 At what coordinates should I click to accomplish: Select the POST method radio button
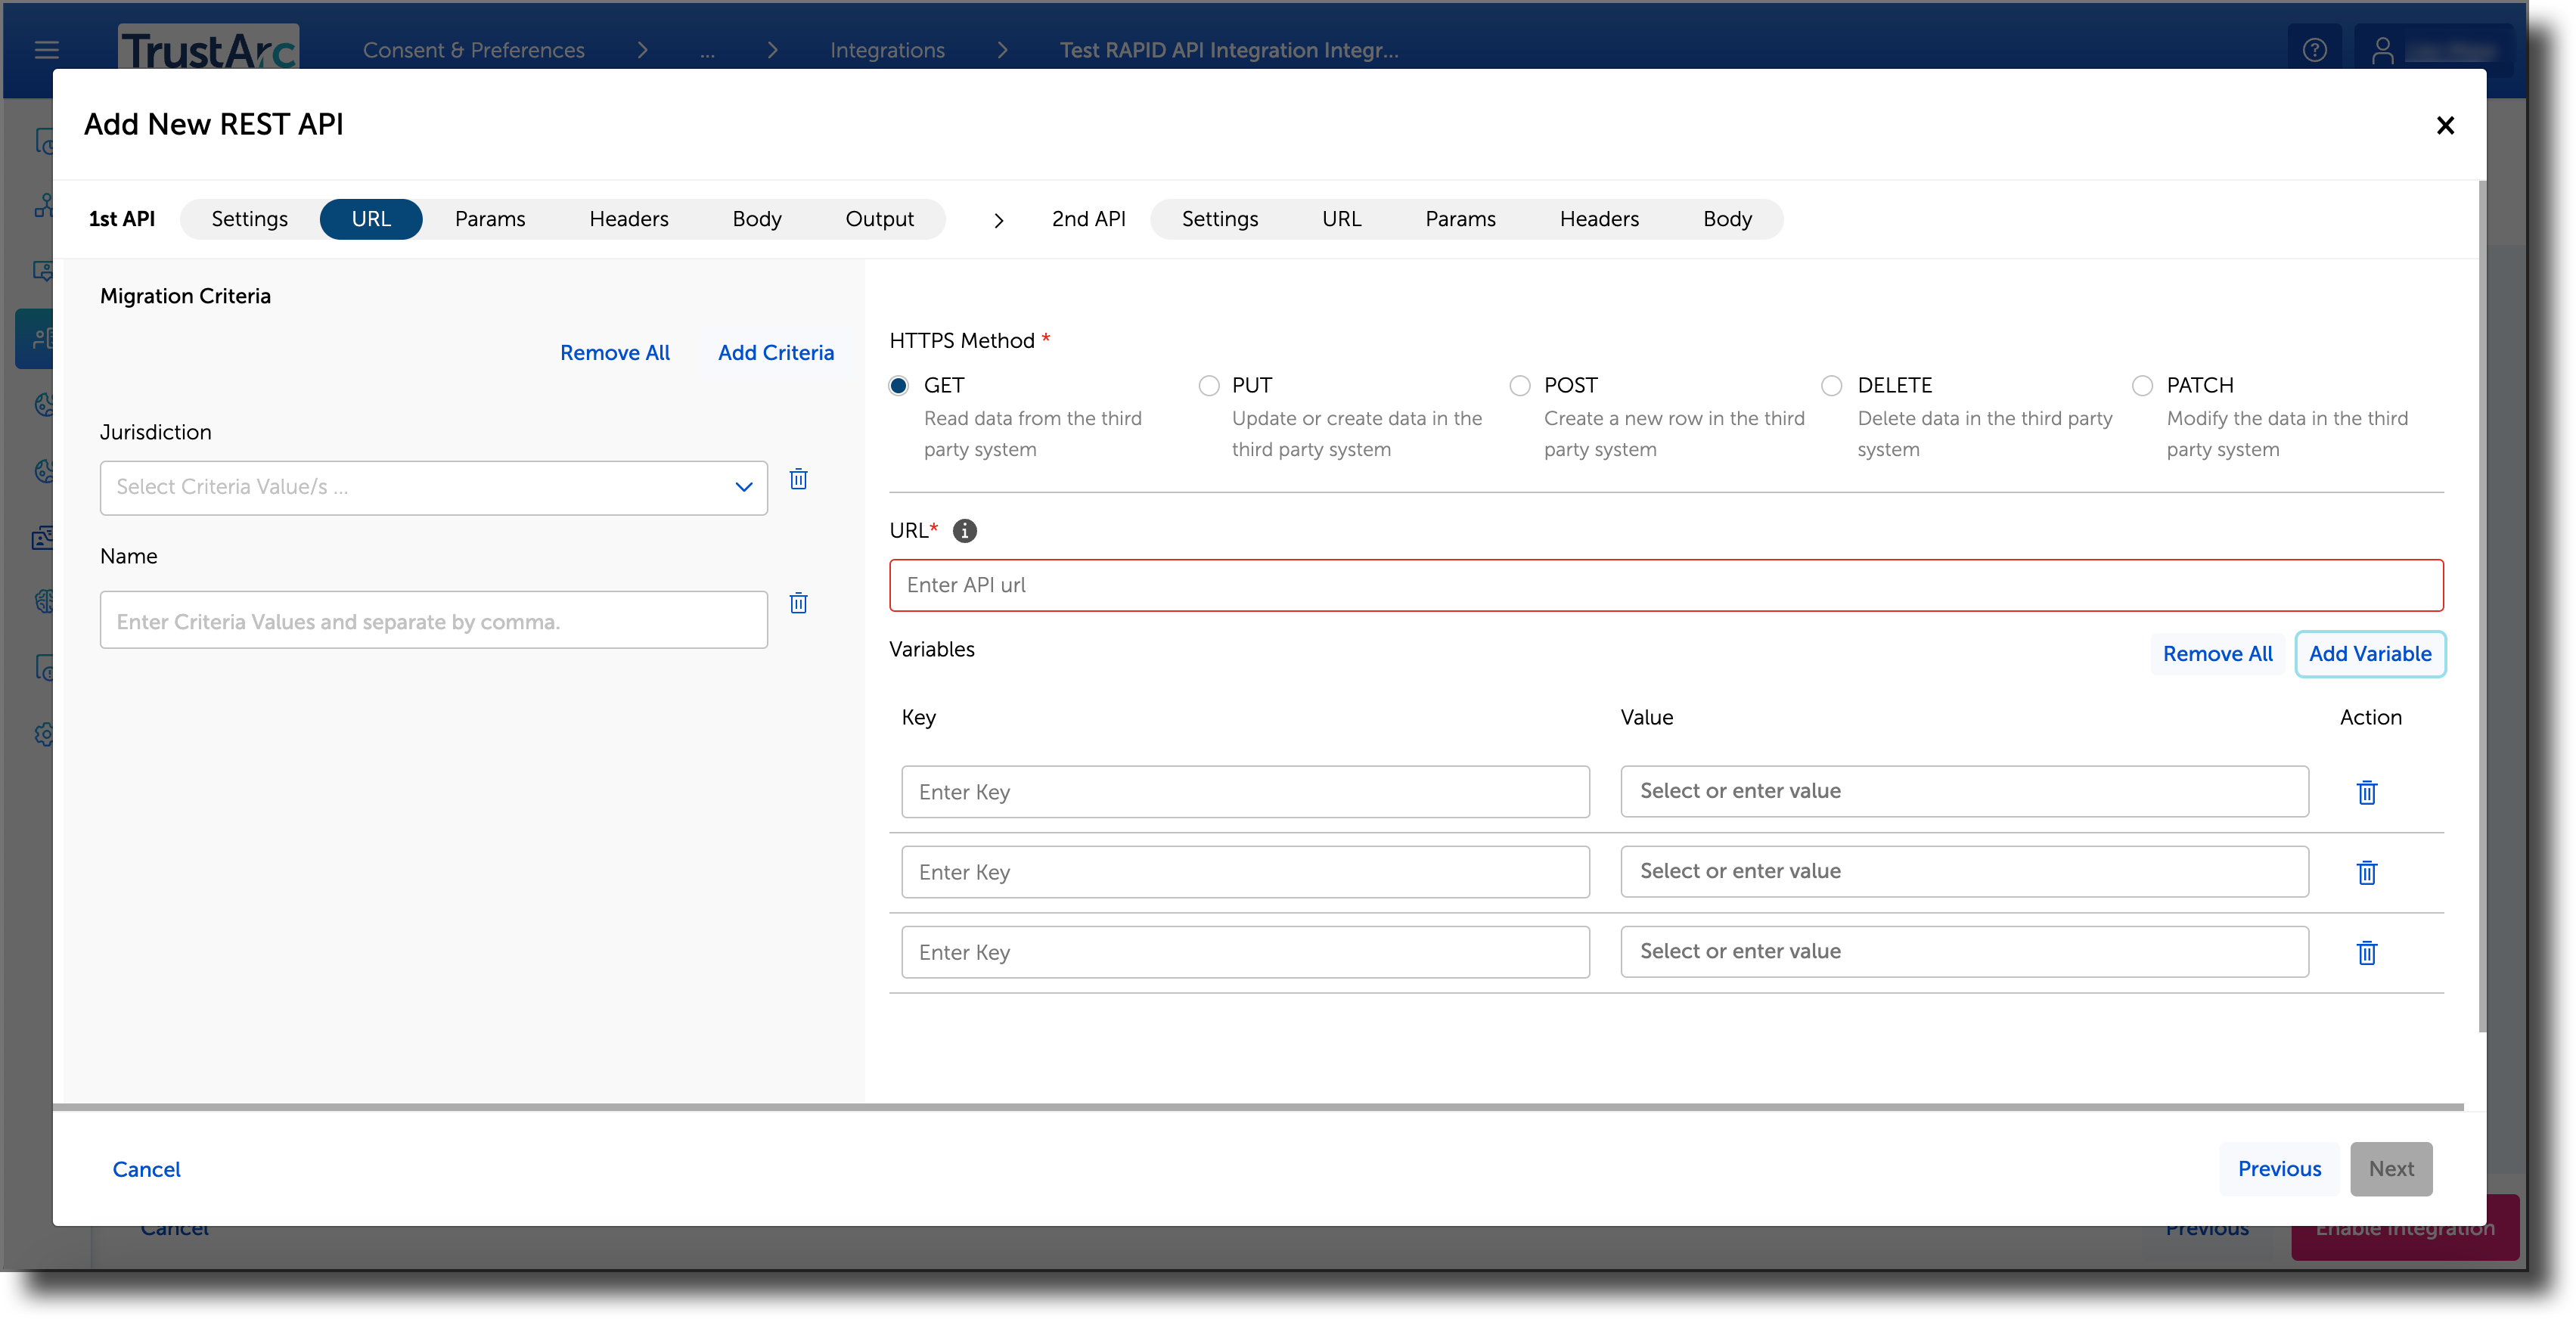pyautogui.click(x=1519, y=385)
